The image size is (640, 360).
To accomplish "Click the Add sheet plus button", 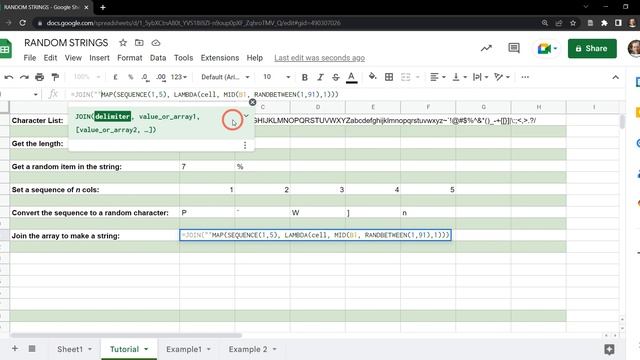I will [x=15, y=349].
